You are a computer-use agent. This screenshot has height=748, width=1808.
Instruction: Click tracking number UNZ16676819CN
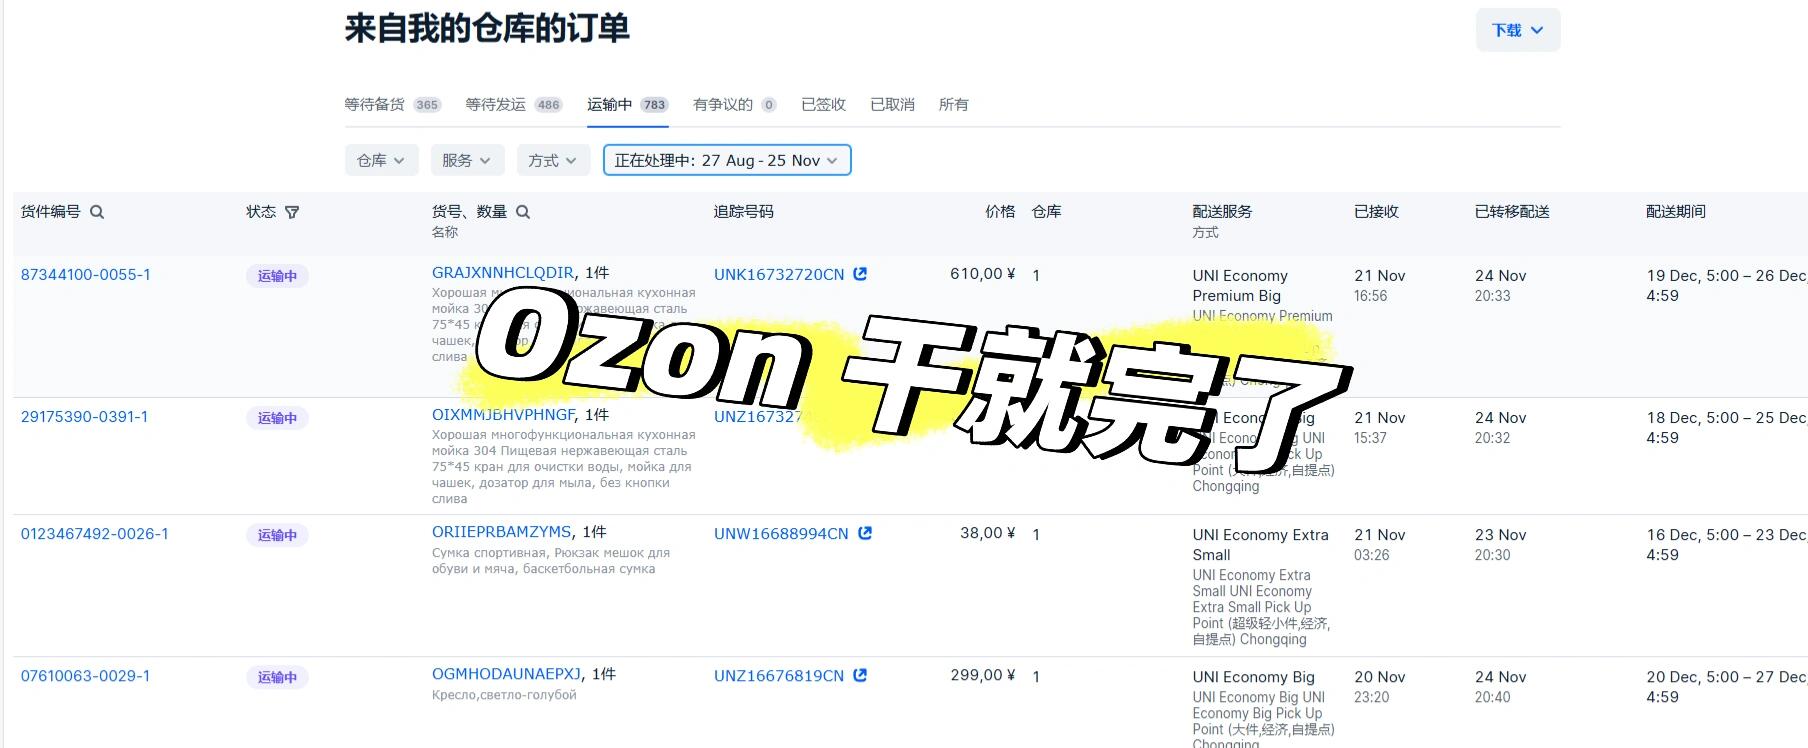point(779,676)
